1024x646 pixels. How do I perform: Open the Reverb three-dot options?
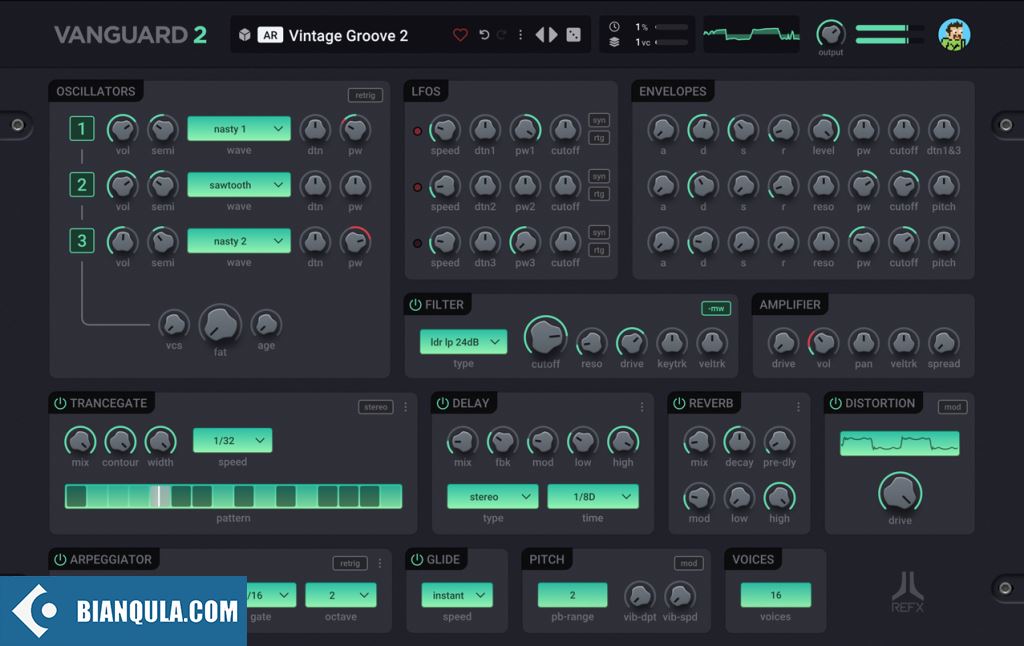[798, 407]
